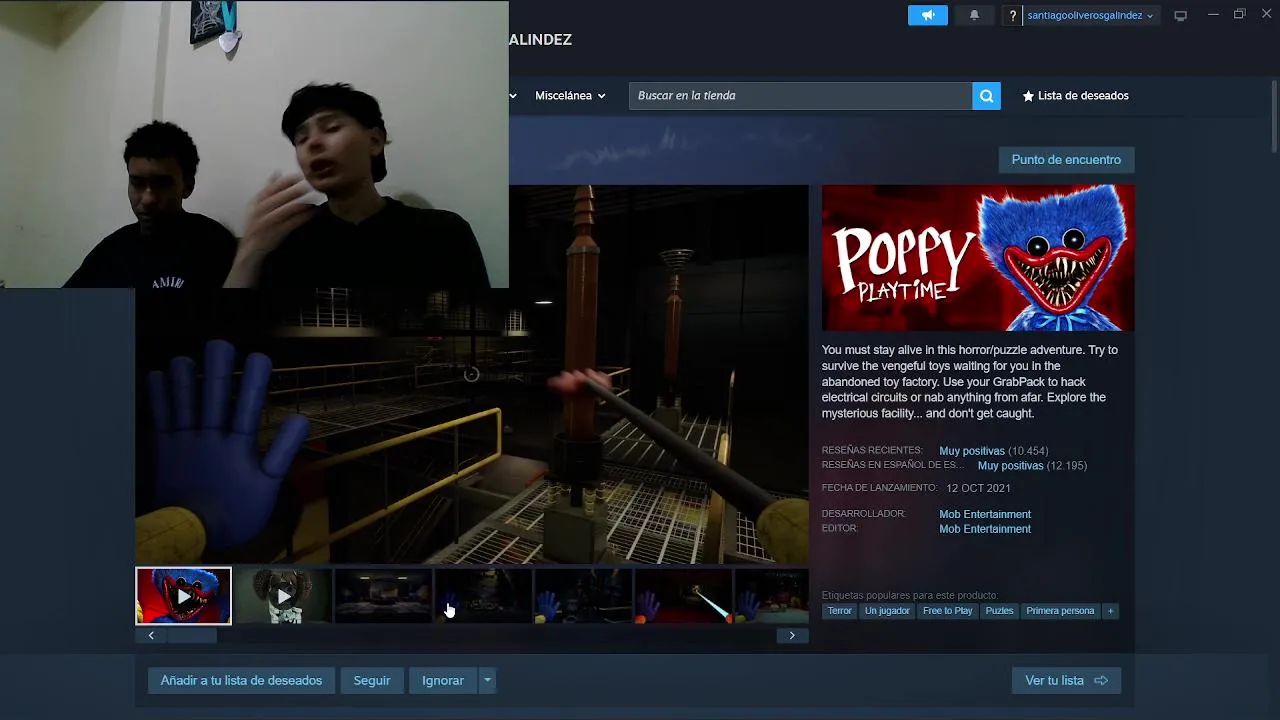Click the monitor Big Picture icon
Viewport: 1280px width, 720px height.
(x=1180, y=15)
